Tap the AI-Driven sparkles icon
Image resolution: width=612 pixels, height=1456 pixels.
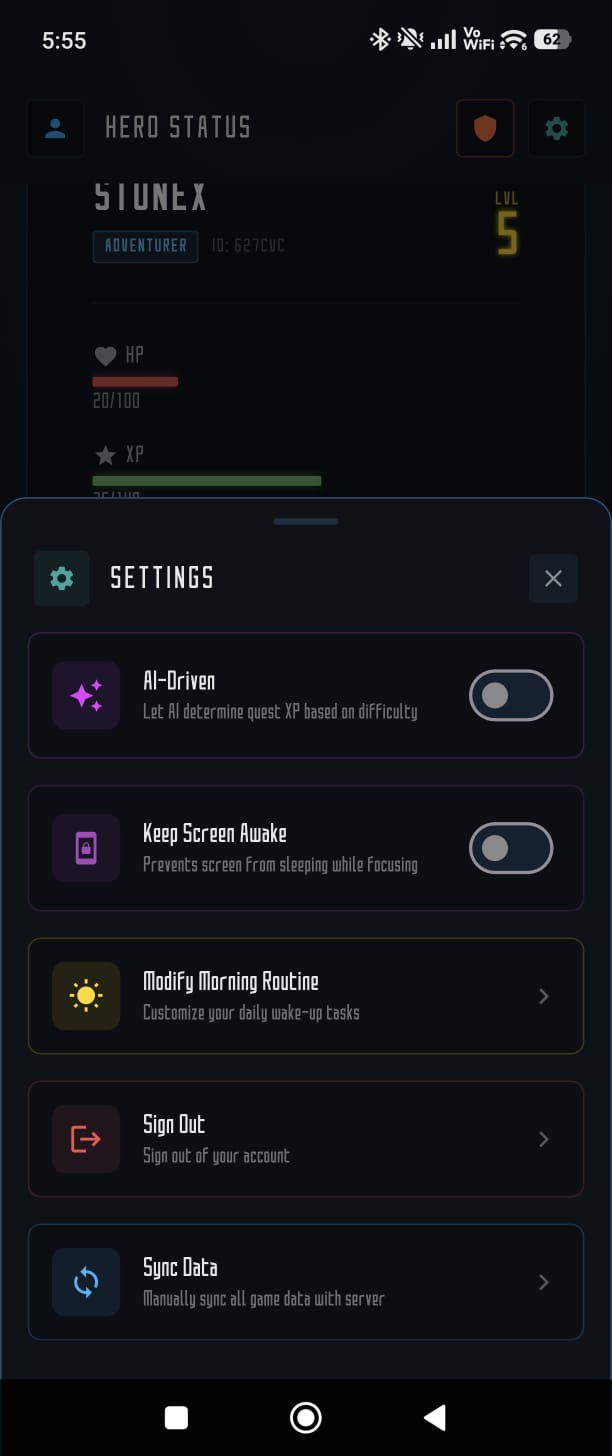point(86,695)
